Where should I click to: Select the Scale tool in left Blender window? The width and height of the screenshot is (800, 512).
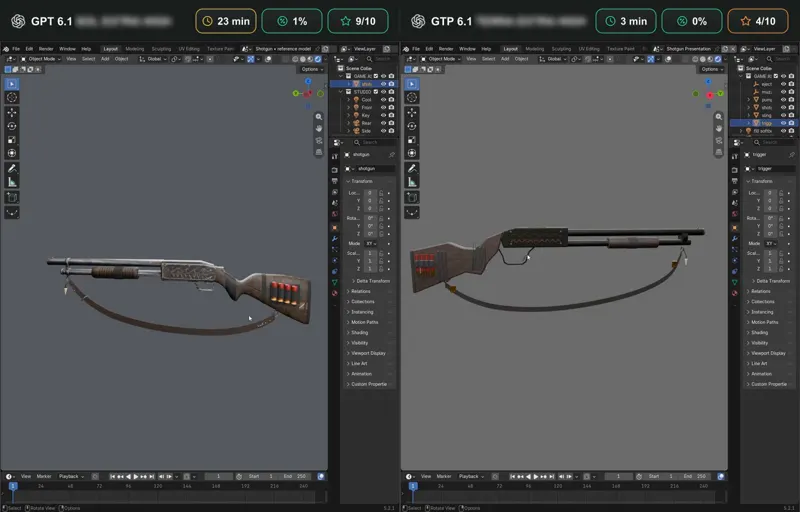point(12,139)
